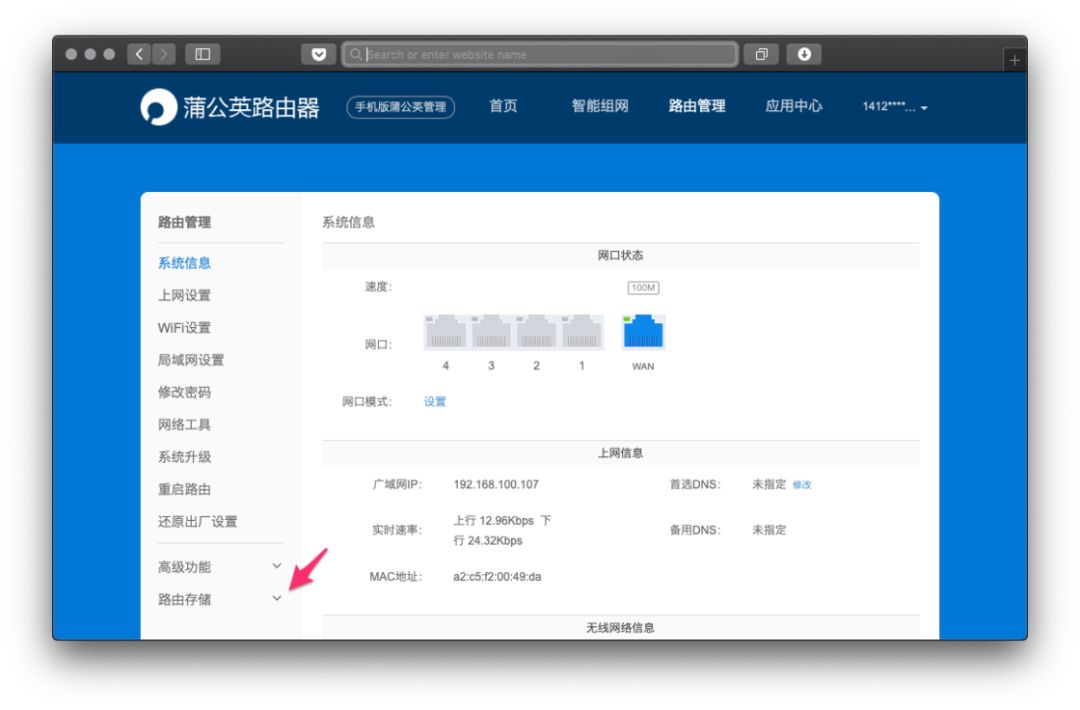Click LAN port 1 icon
Viewport: 1080px width, 710px height.
[x=581, y=332]
